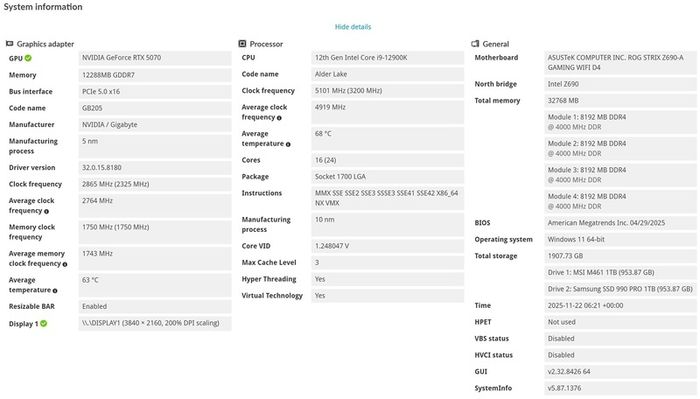Click the Graphics adapter section icon

click(9, 44)
